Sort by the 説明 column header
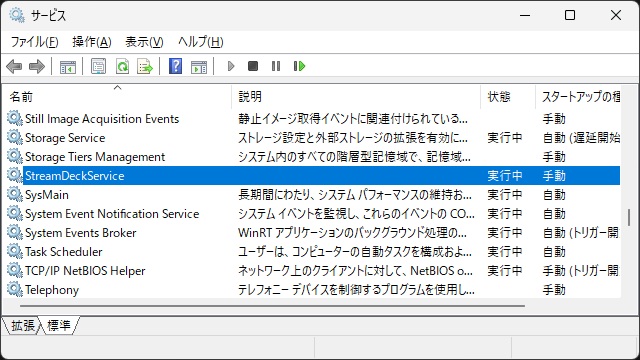Screen dimensions: 640x360 point(356,96)
